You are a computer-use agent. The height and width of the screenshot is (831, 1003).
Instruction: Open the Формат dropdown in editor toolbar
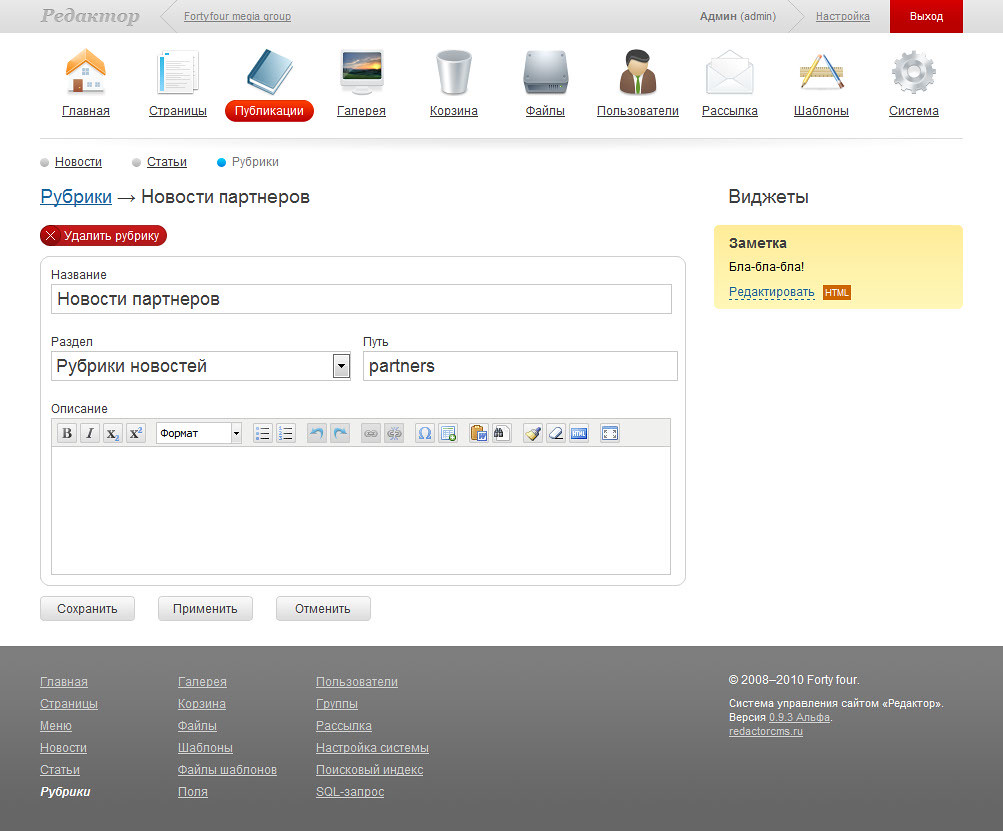pos(199,433)
